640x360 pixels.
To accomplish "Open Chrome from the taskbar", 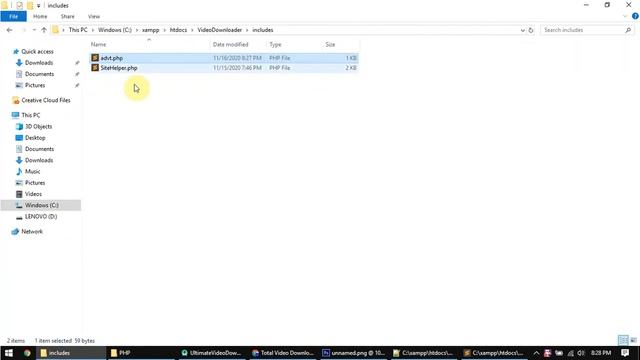I will (27, 353).
